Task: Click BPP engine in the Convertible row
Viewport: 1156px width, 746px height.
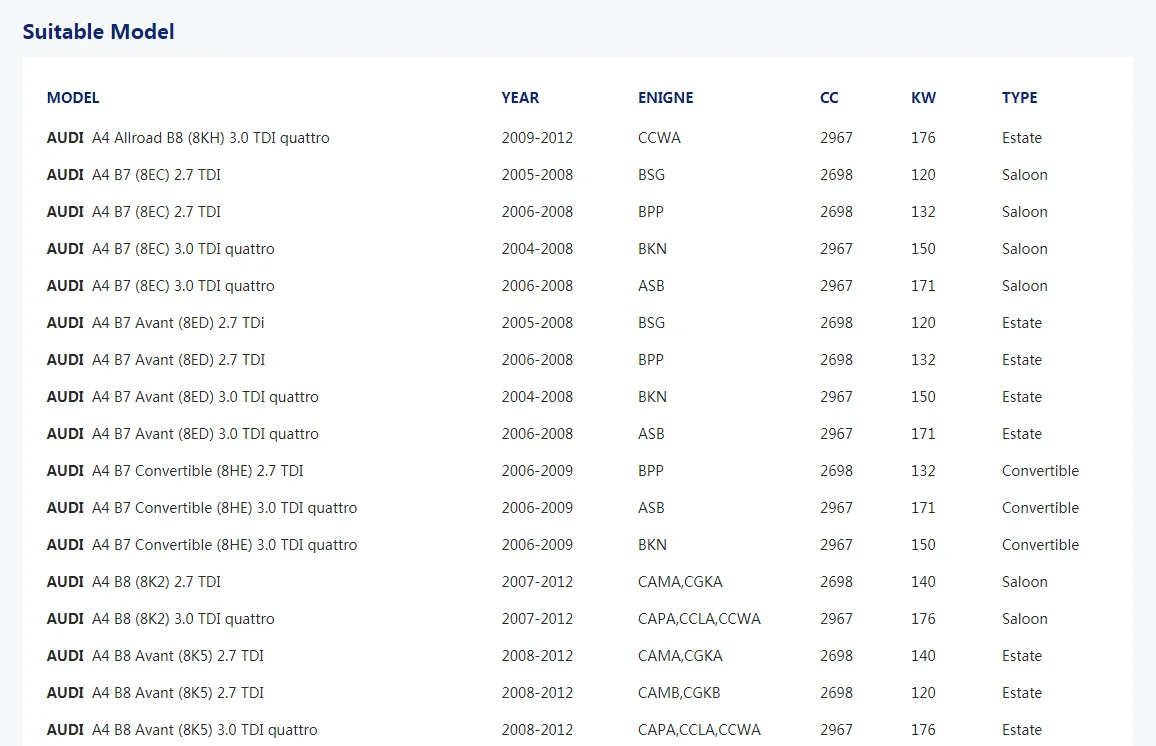Action: 651,470
